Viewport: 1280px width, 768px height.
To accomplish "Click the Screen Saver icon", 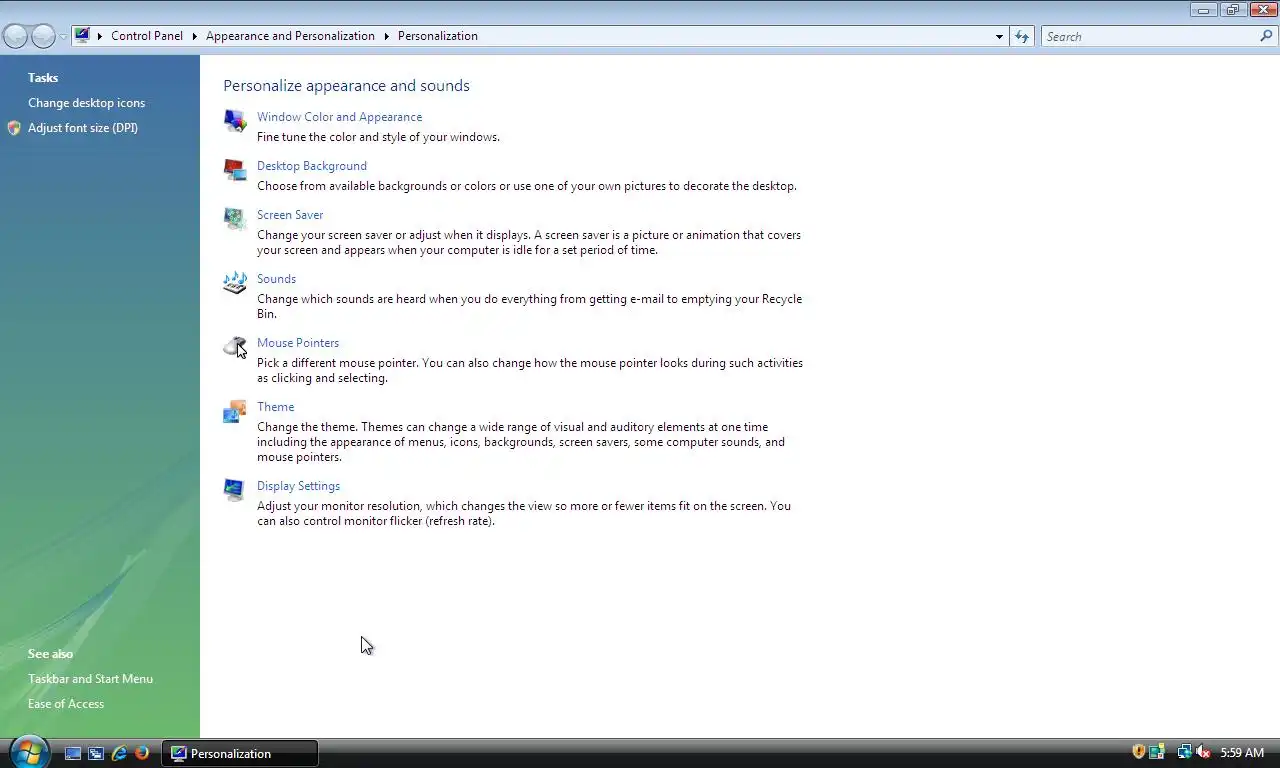I will pos(235,219).
